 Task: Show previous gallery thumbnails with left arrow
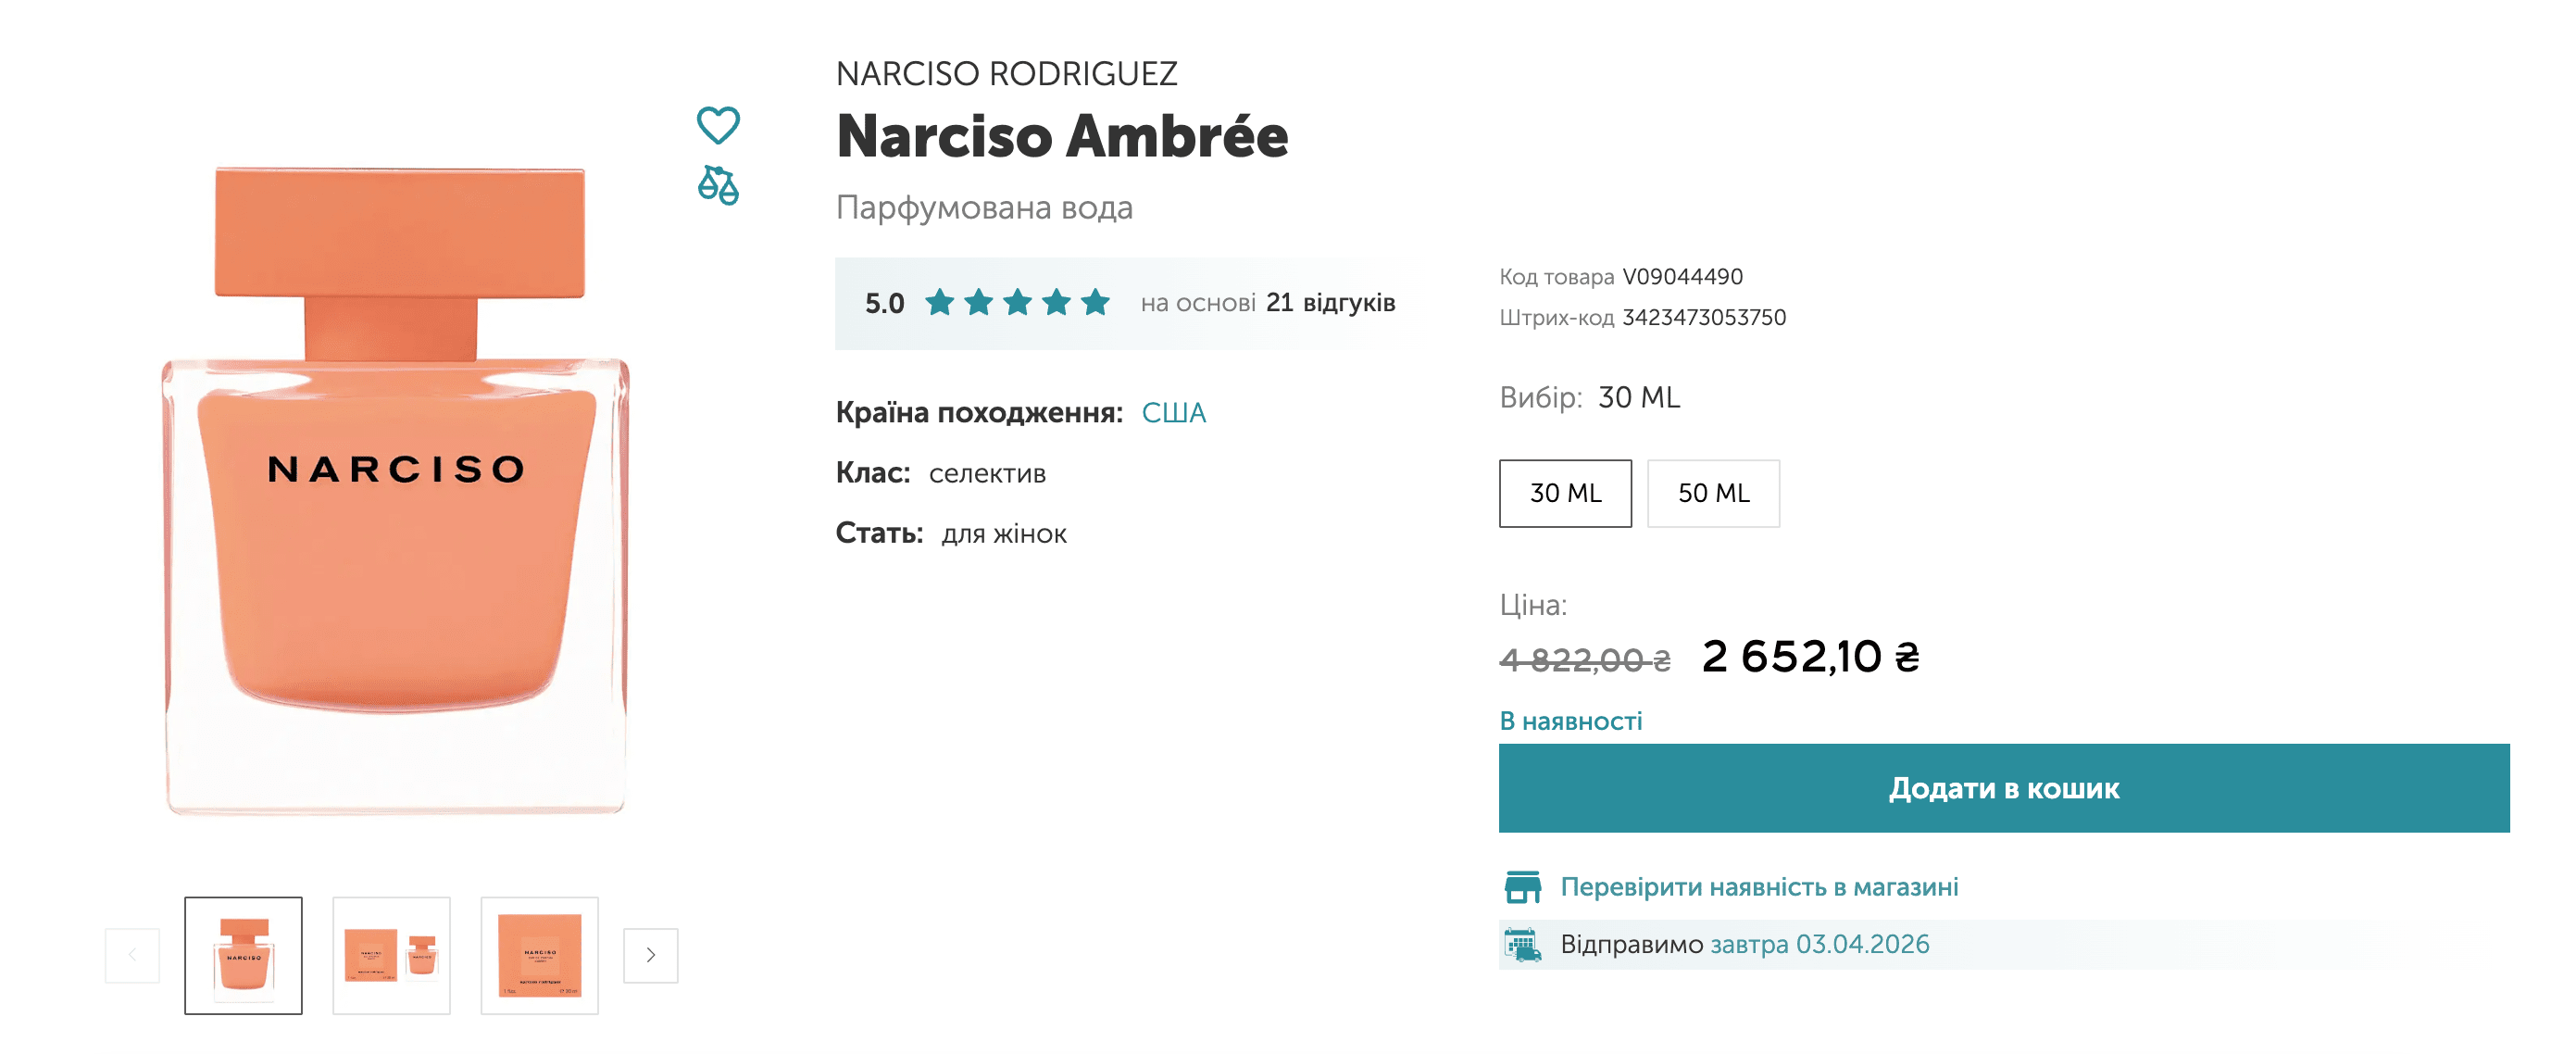pos(132,955)
